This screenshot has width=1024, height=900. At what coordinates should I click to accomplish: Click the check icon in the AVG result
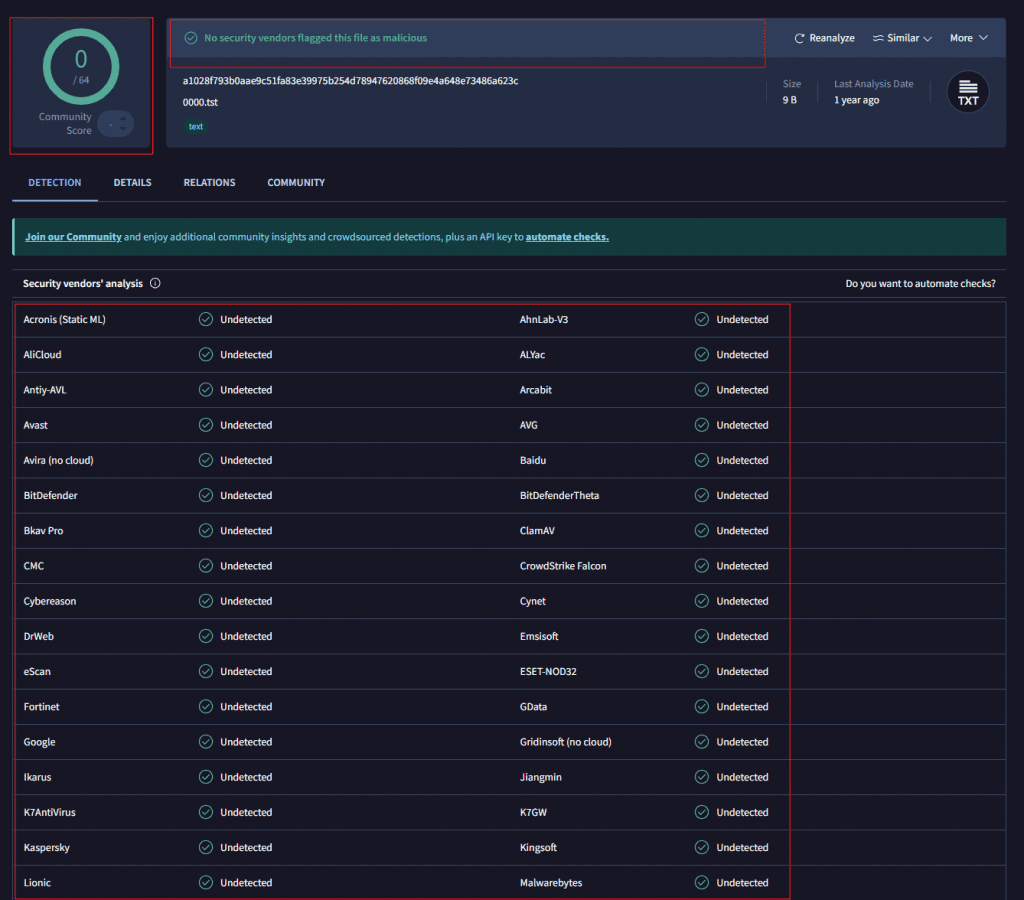[x=702, y=425]
